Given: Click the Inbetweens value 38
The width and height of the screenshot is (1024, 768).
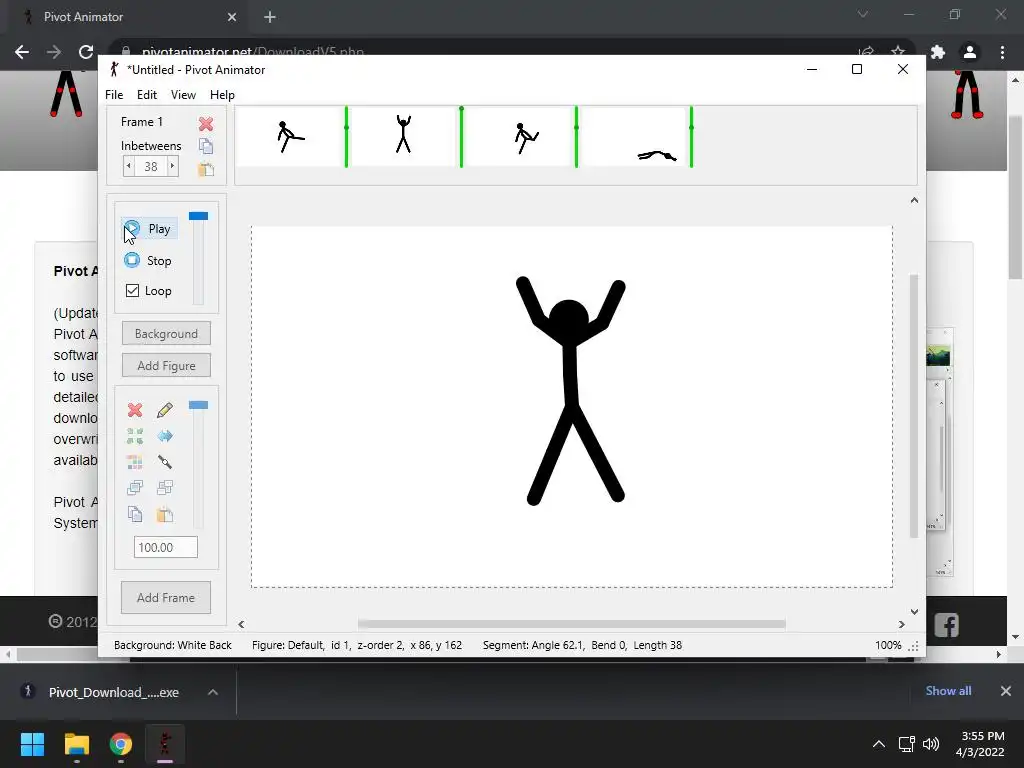Looking at the screenshot, I should tap(151, 167).
